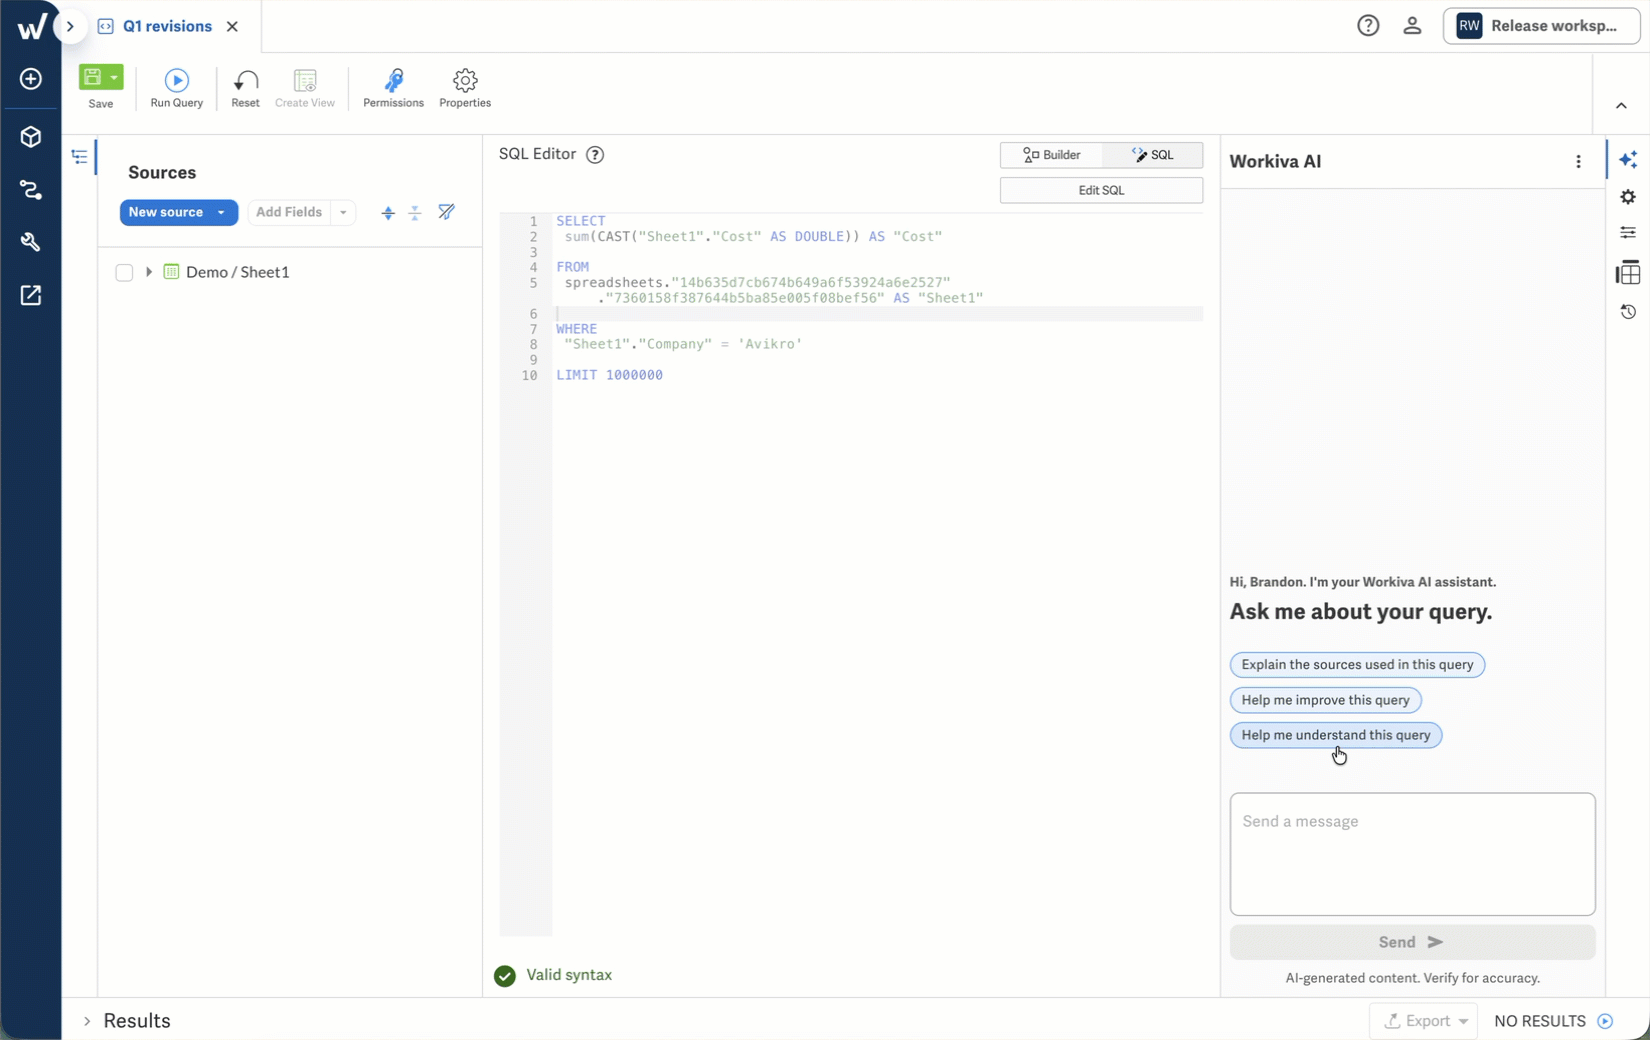Click the Edit SQL button
Screen dimensions: 1650x1040
pos(1101,190)
